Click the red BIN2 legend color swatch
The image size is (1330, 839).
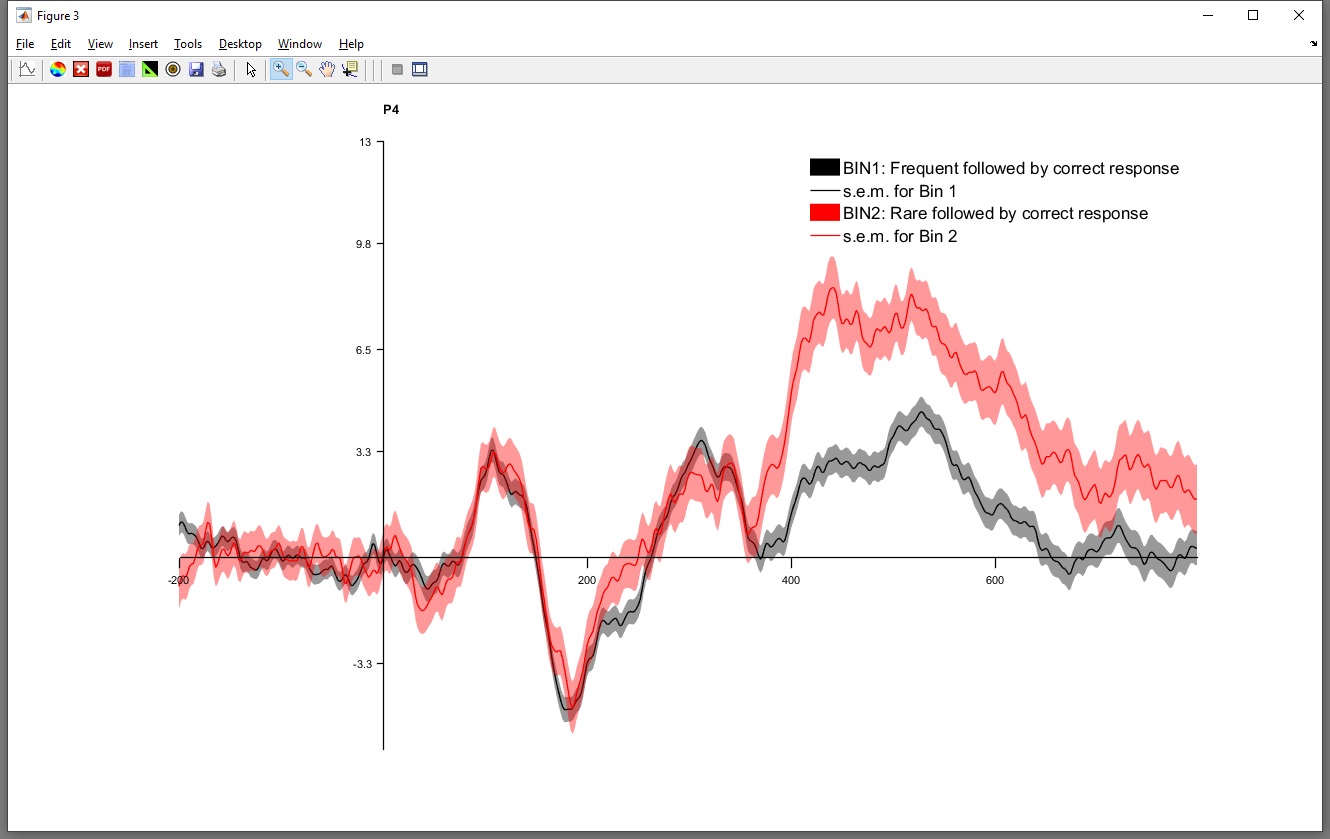(825, 213)
